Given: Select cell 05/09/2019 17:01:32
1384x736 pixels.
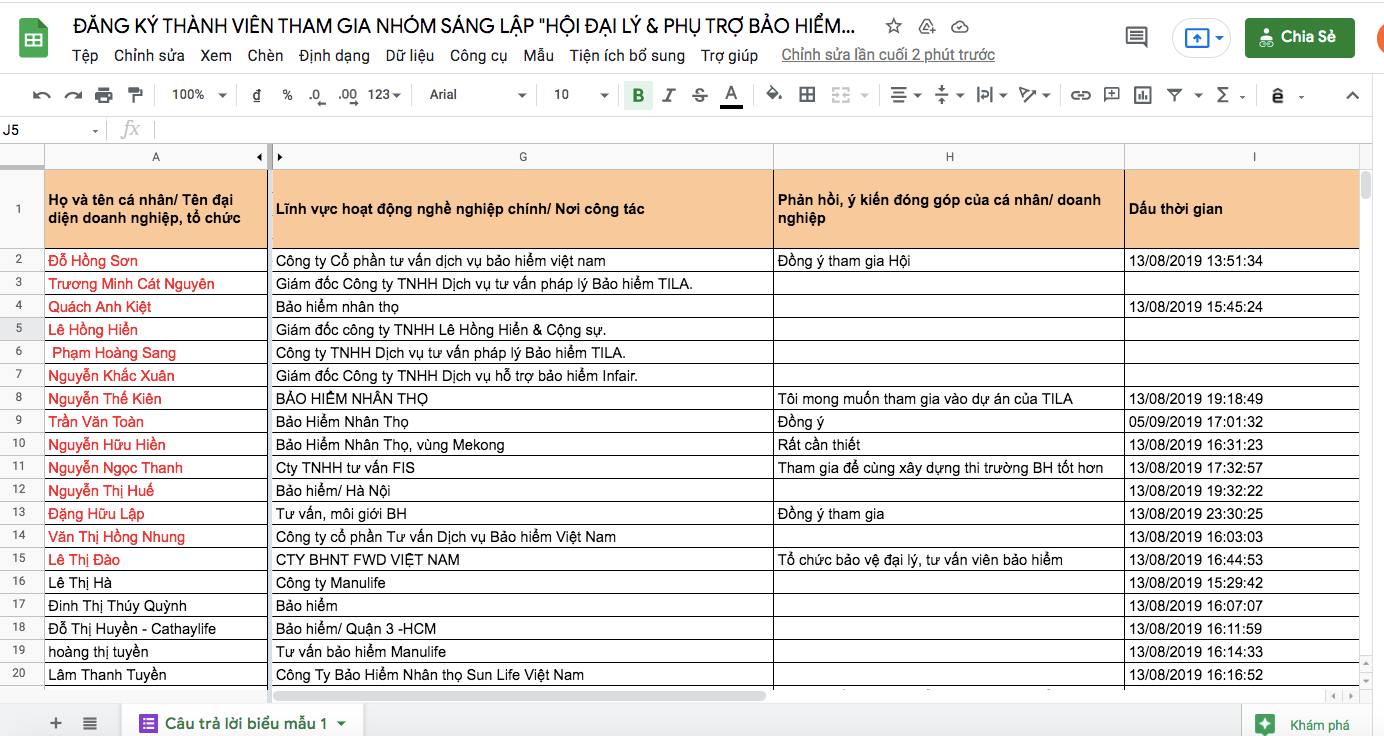Looking at the screenshot, I should (x=1242, y=421).
